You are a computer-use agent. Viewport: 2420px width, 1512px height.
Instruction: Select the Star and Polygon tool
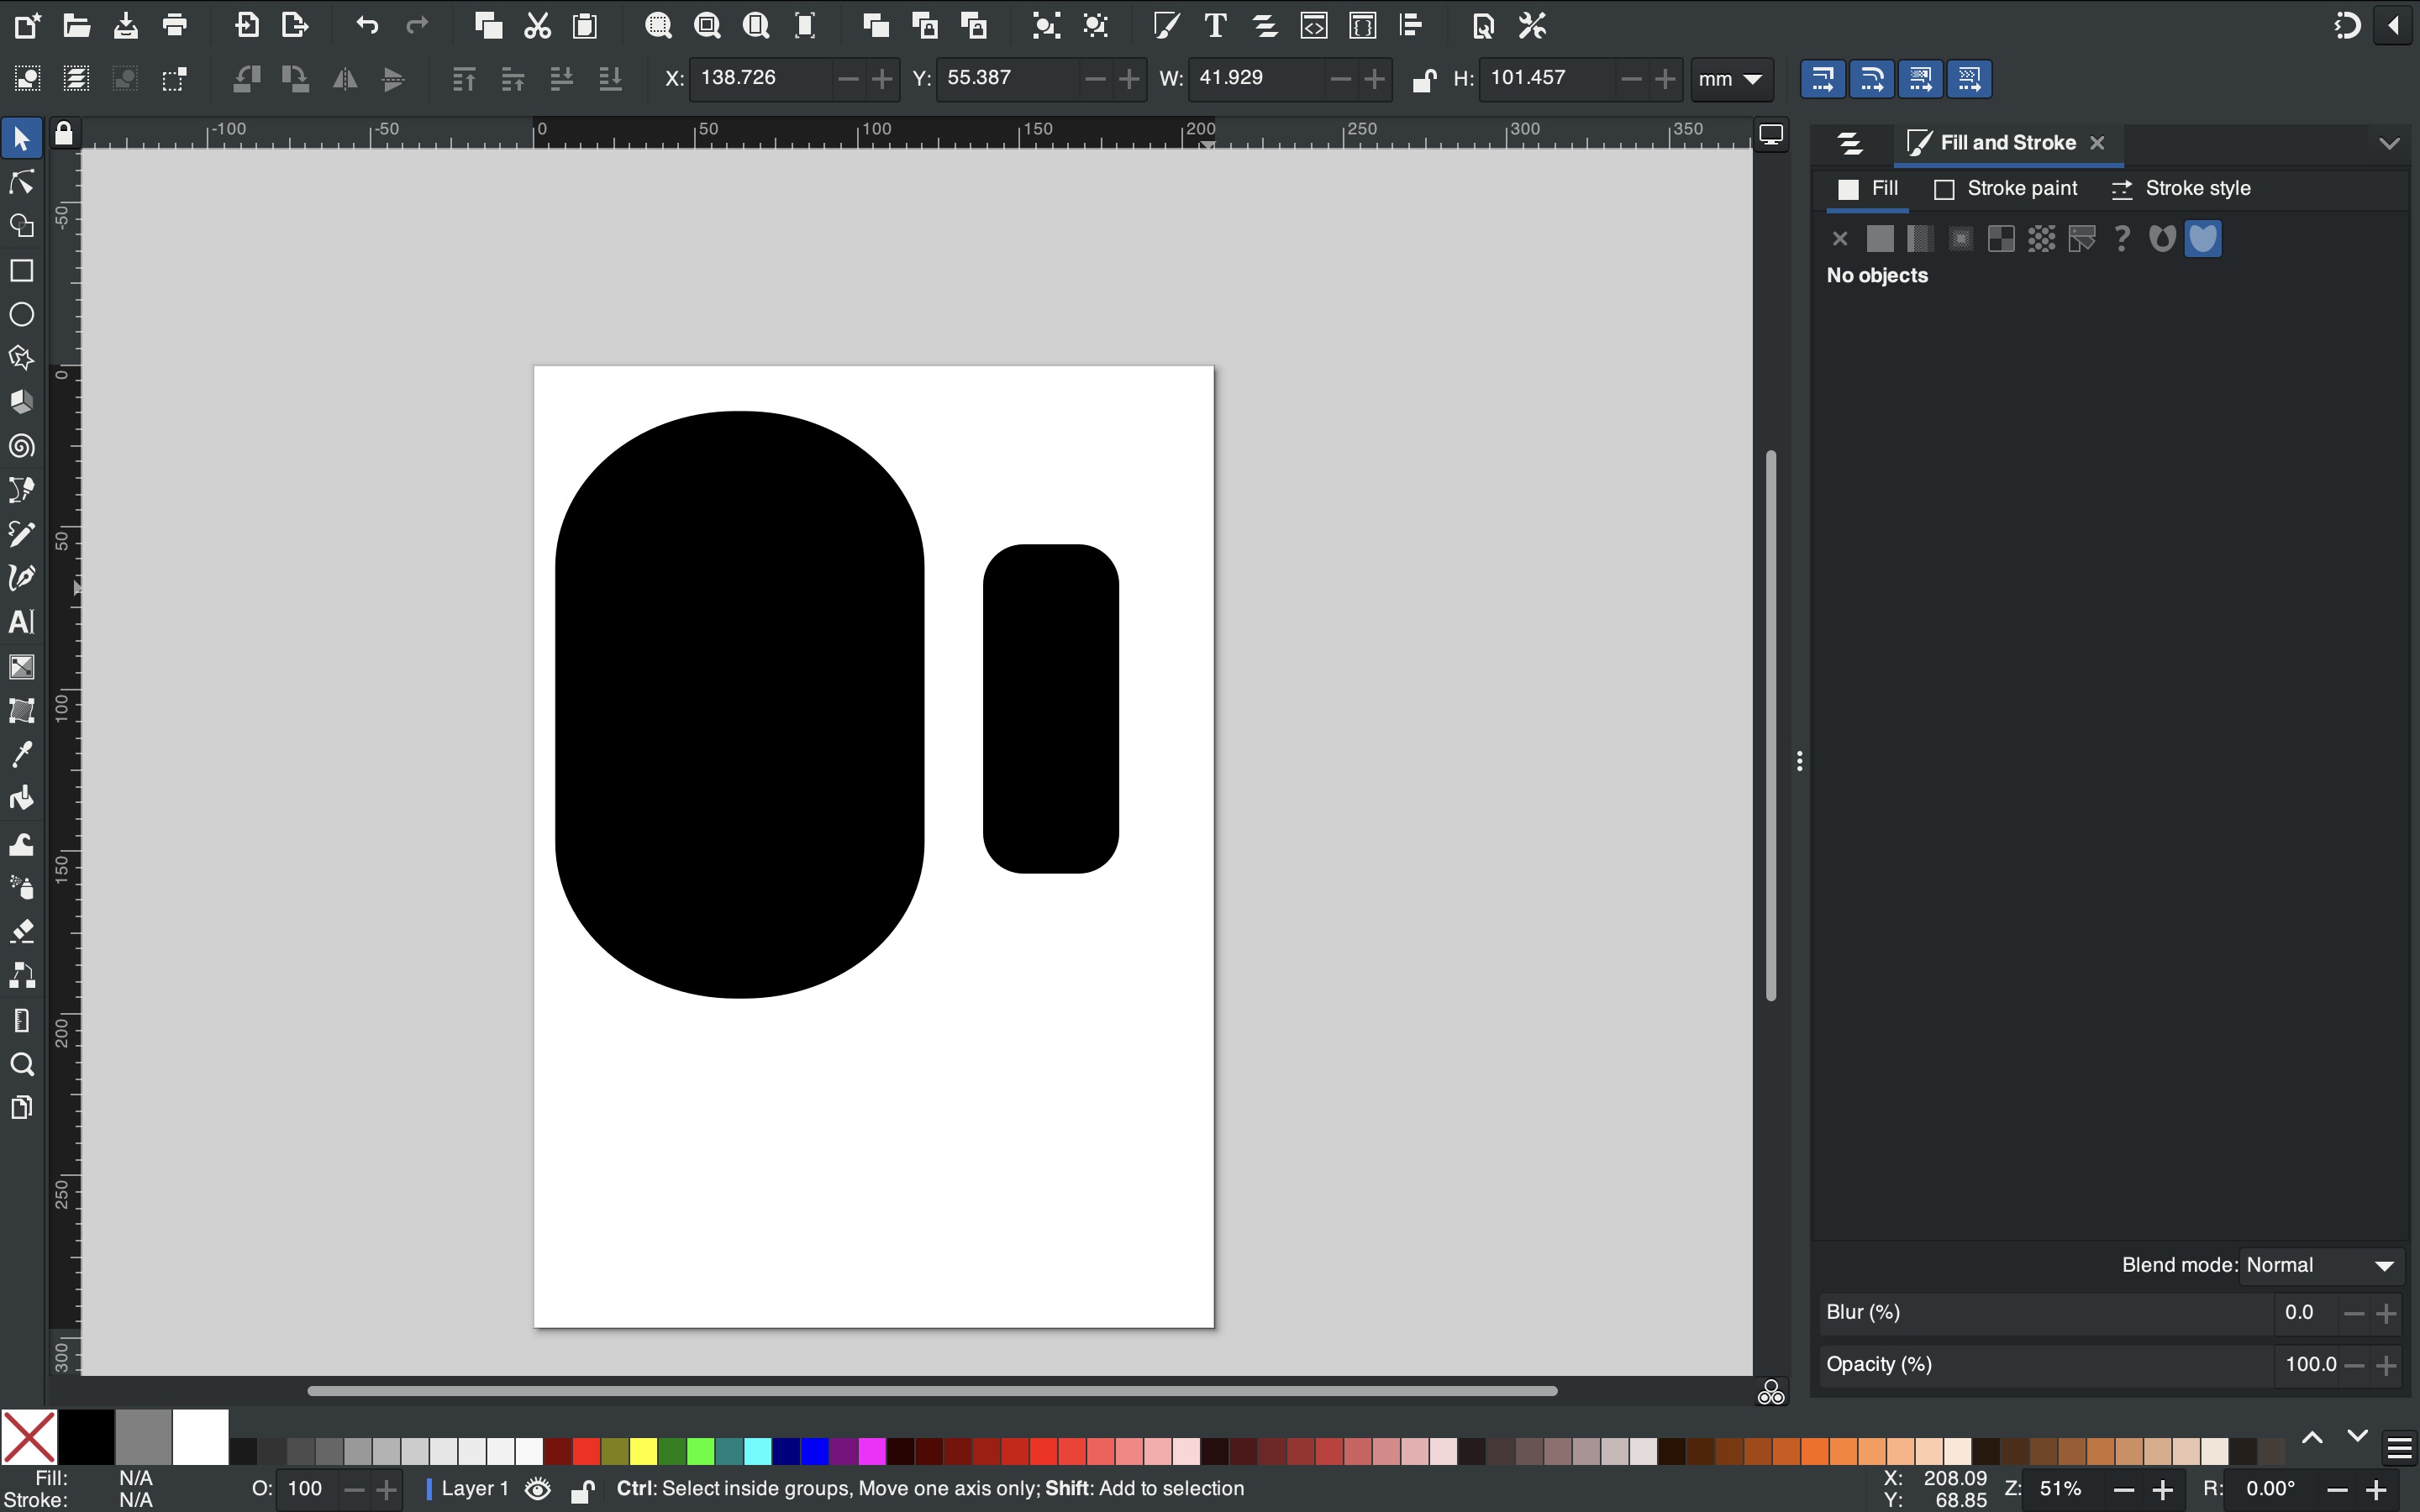(21, 358)
